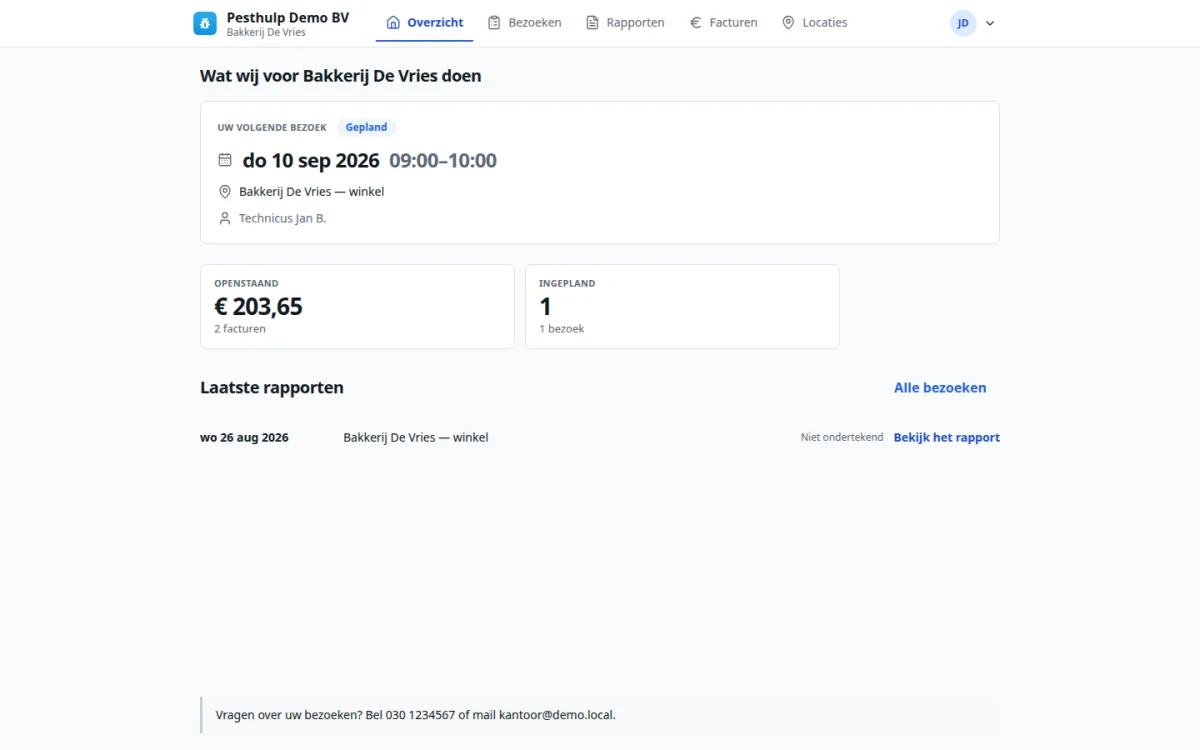The height and width of the screenshot is (750, 1200).
Task: Click the map pin icon beside Locaties
Action: (788, 22)
